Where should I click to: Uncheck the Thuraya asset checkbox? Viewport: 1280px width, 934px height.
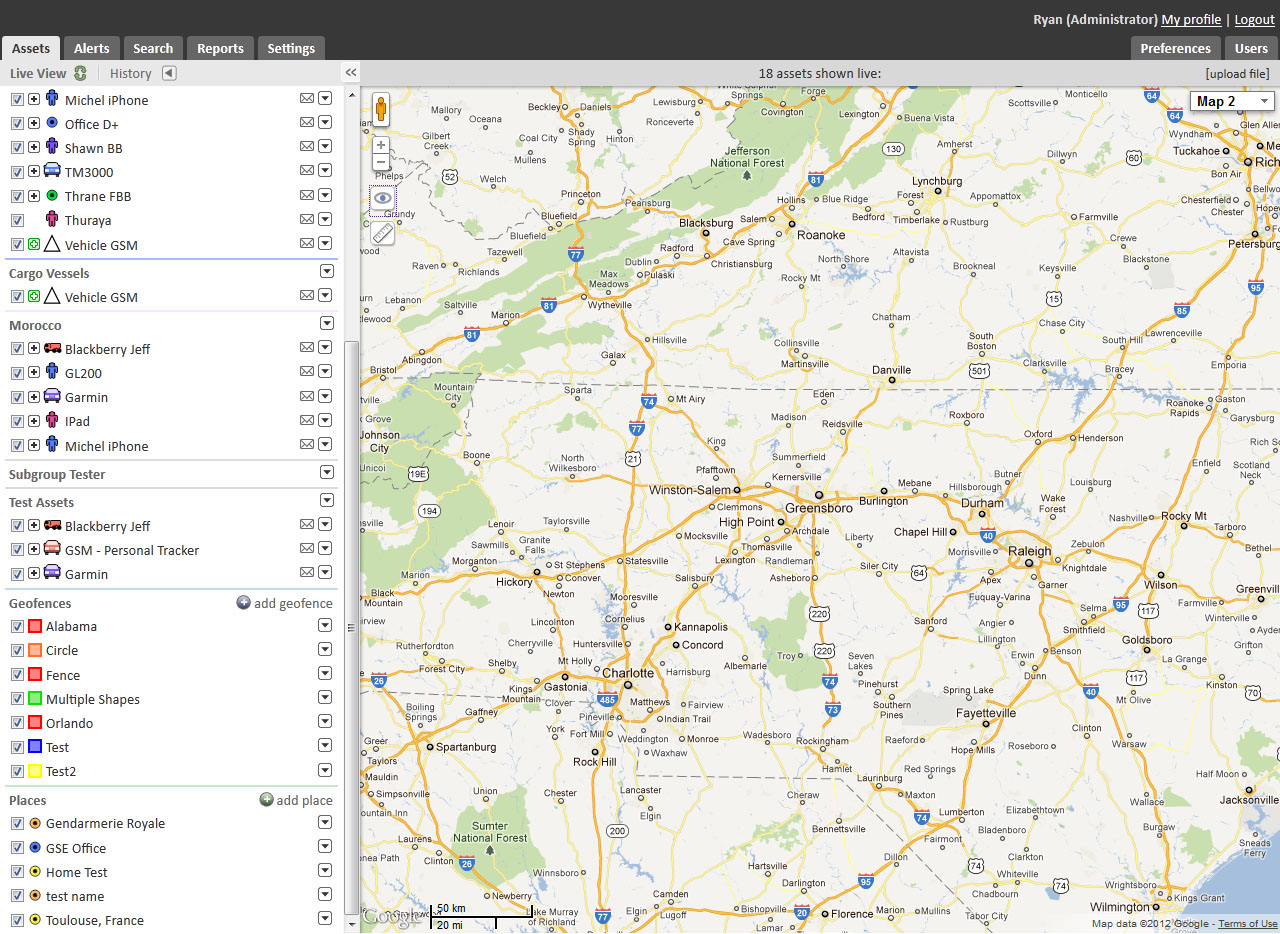(17, 220)
